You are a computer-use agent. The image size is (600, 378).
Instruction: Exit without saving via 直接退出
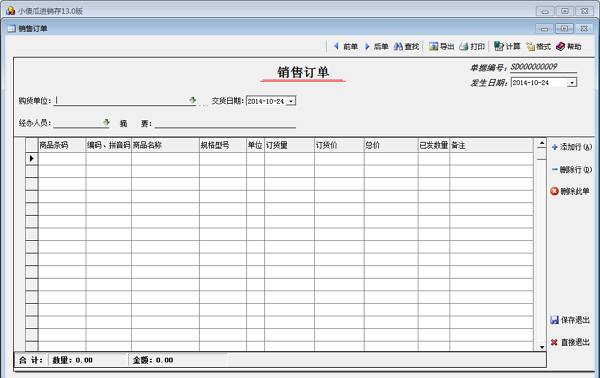pos(570,342)
